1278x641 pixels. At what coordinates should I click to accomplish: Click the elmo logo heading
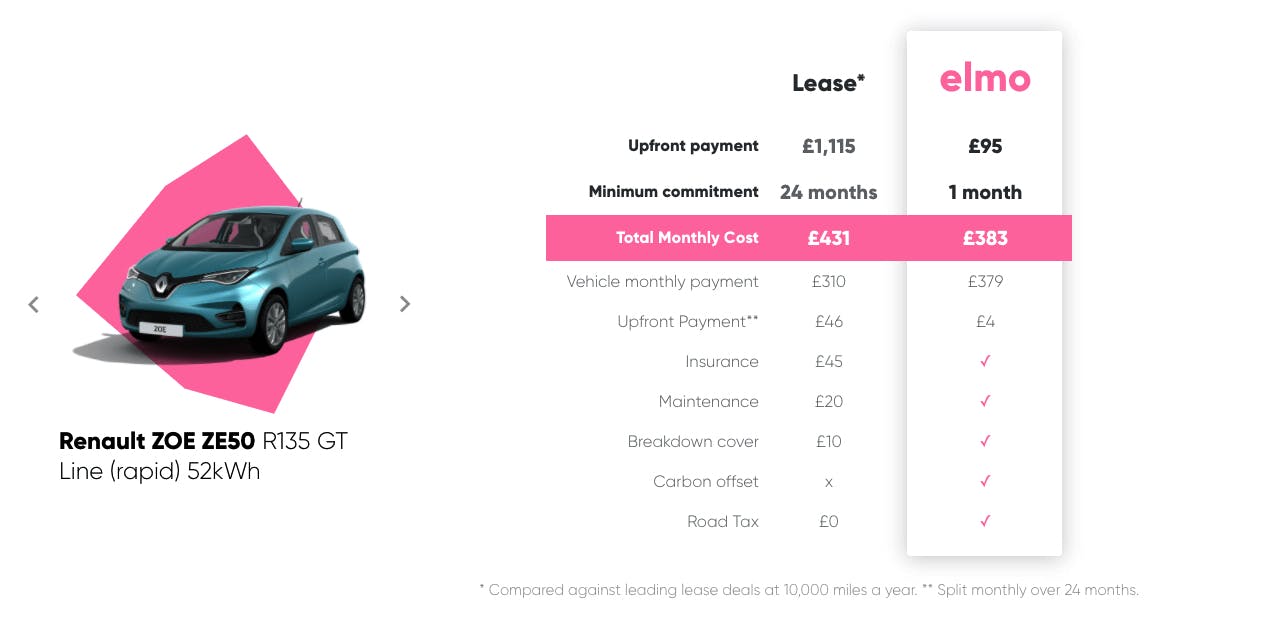(x=985, y=80)
